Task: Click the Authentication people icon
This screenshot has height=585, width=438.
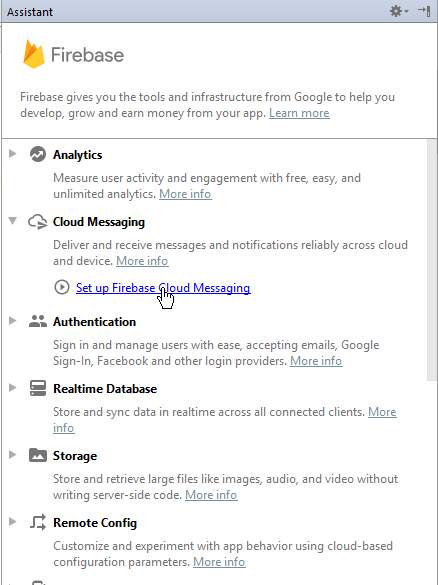Action: (x=38, y=321)
